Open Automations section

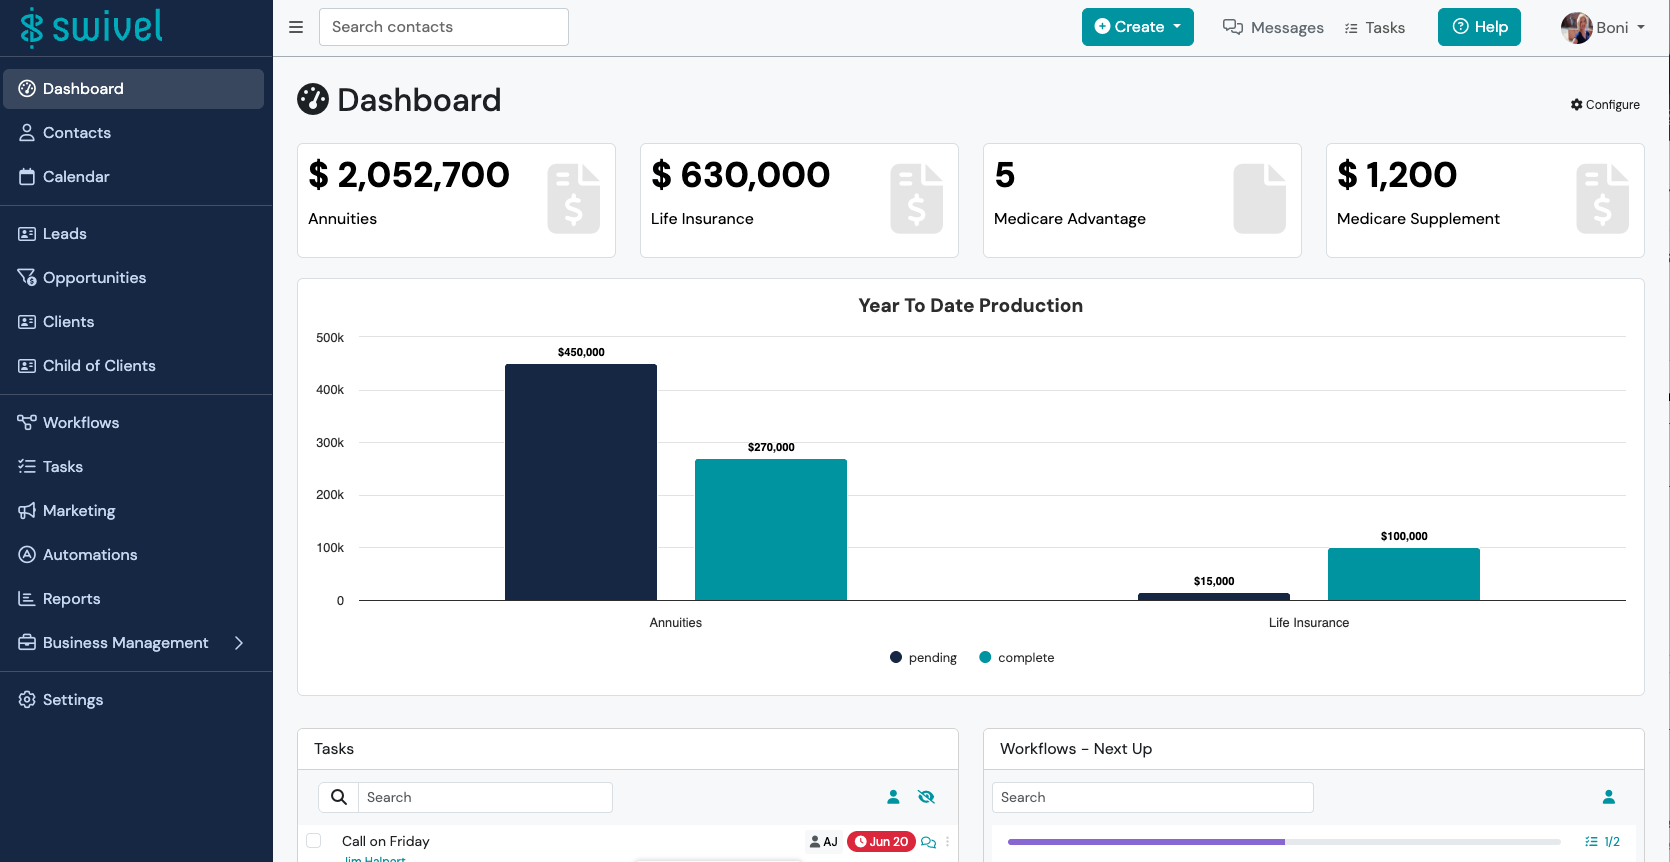[134, 555]
